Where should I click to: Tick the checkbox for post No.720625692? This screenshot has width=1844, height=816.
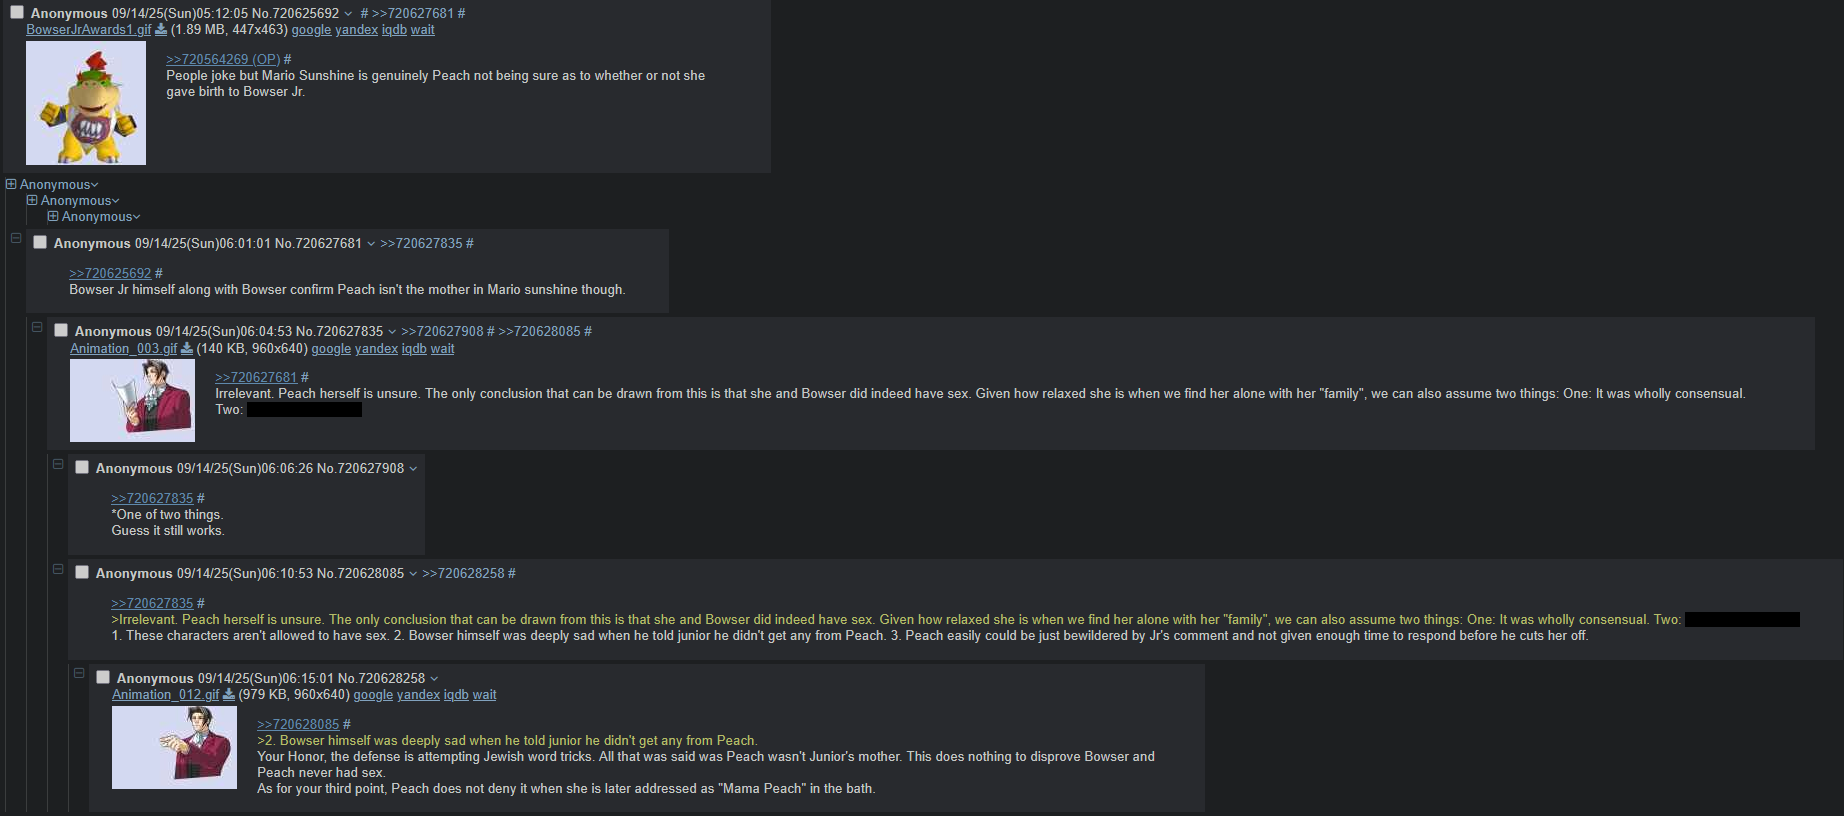[x=17, y=12]
